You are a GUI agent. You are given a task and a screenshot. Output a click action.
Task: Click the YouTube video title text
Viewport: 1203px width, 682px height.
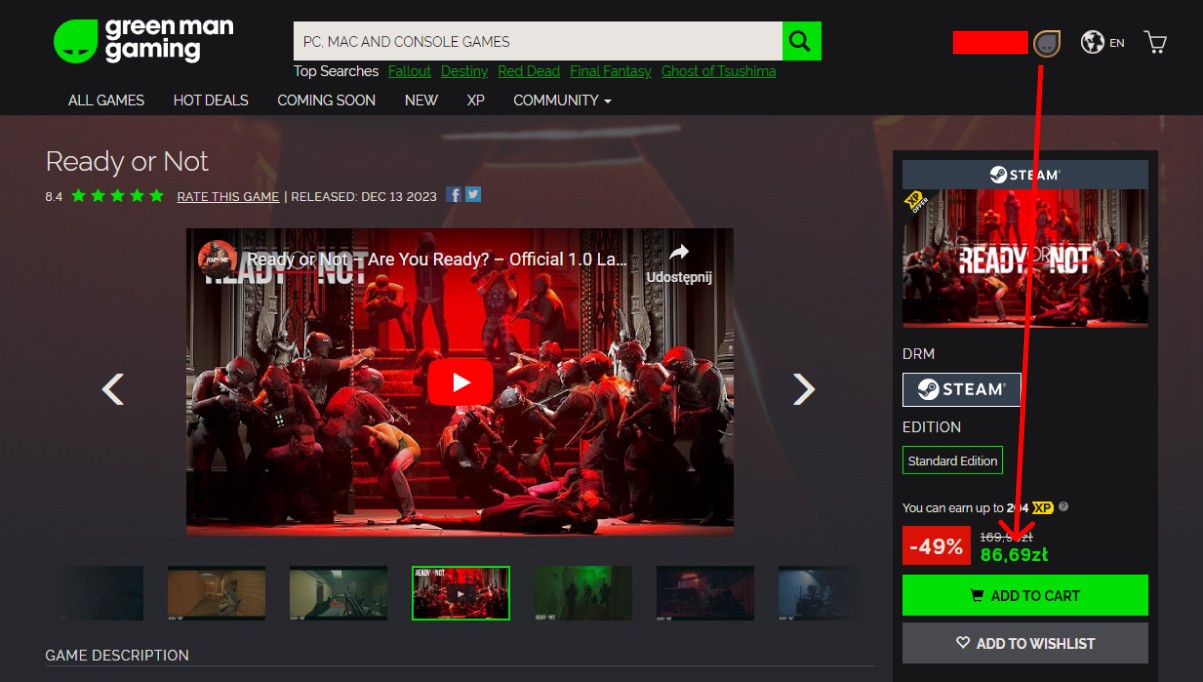pos(437,259)
